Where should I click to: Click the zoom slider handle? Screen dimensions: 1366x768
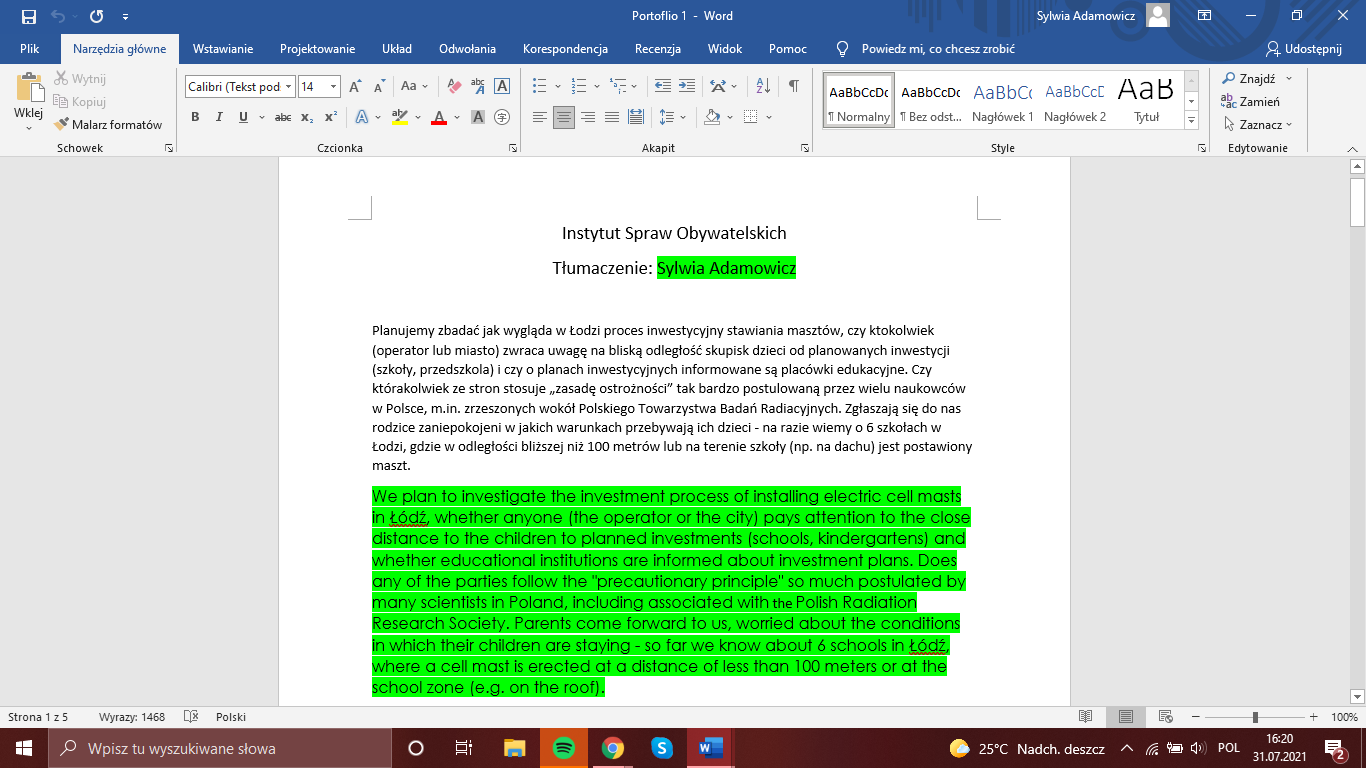click(x=1255, y=717)
